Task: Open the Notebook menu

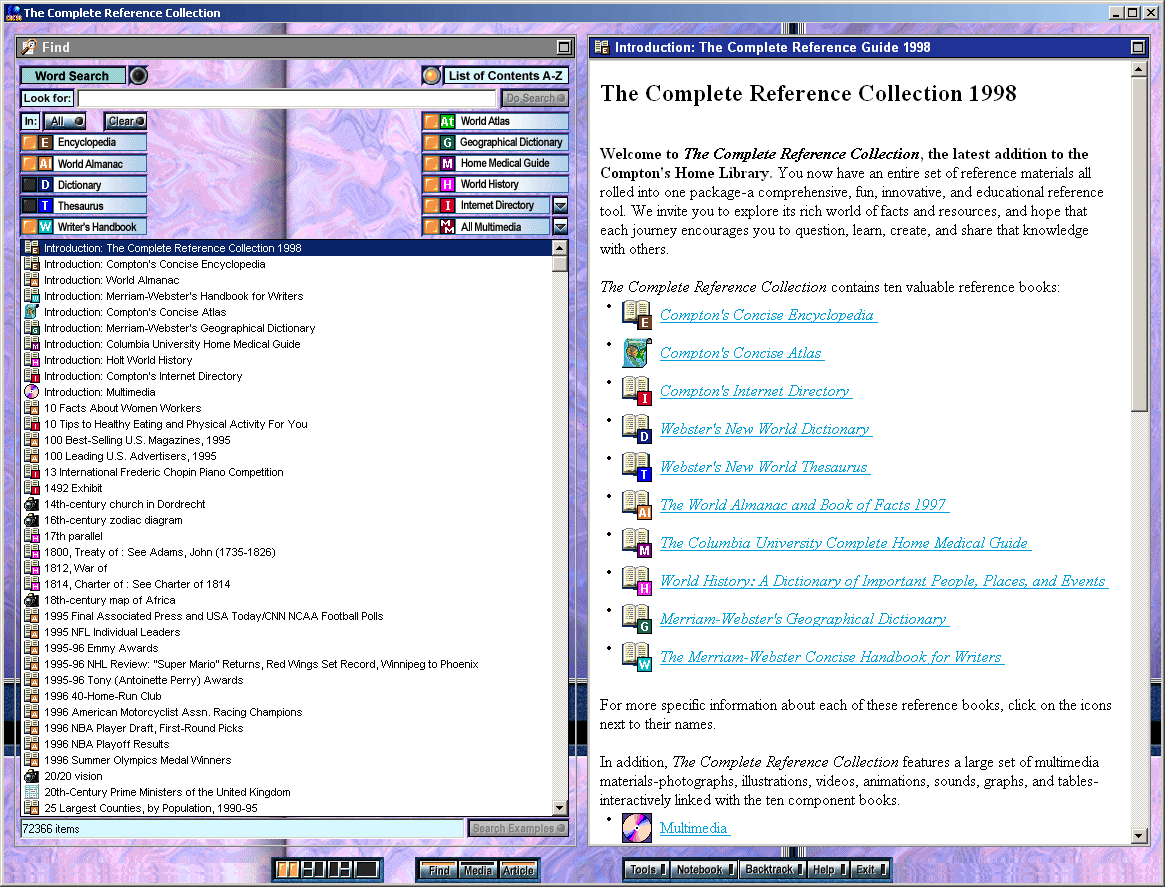Action: [705, 870]
